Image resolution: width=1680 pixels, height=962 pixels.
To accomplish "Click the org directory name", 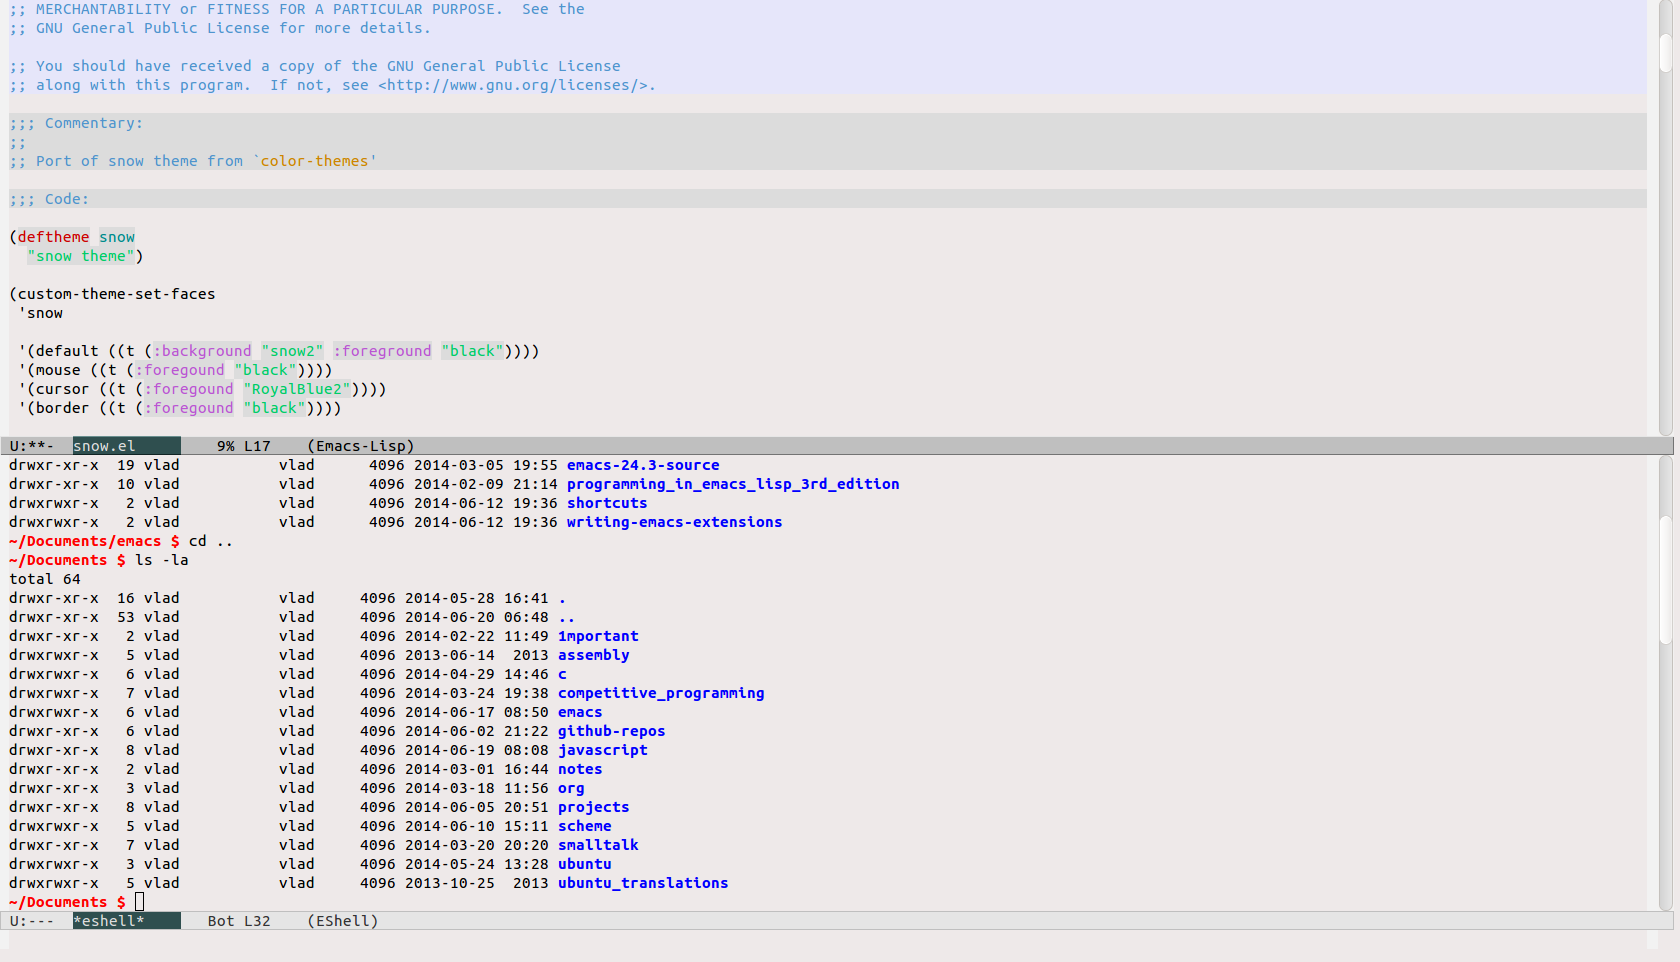I will coord(571,788).
